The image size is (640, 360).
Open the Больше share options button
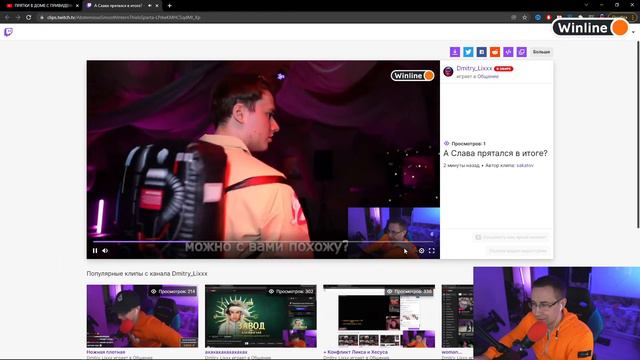point(541,52)
